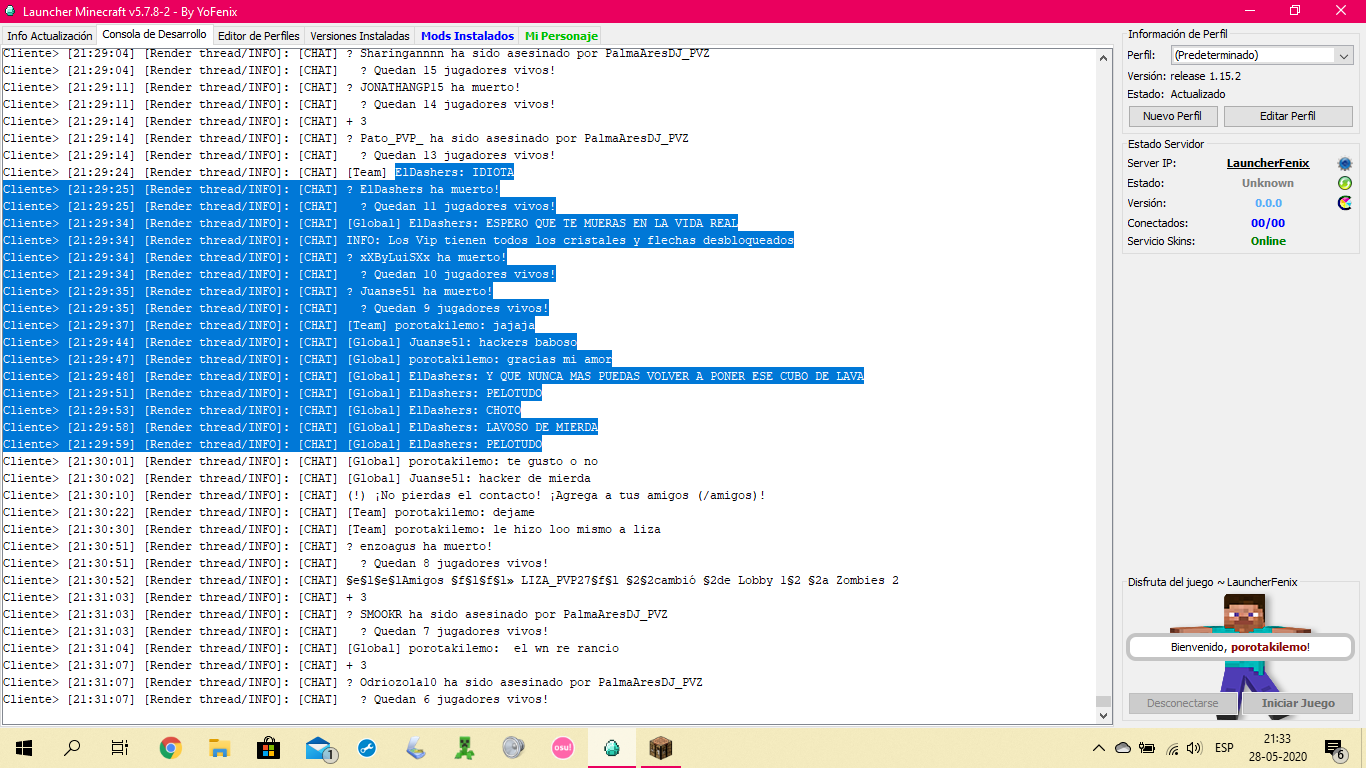Click the taskbar clock showing 21:33
This screenshot has height=768, width=1366.
(1280, 748)
